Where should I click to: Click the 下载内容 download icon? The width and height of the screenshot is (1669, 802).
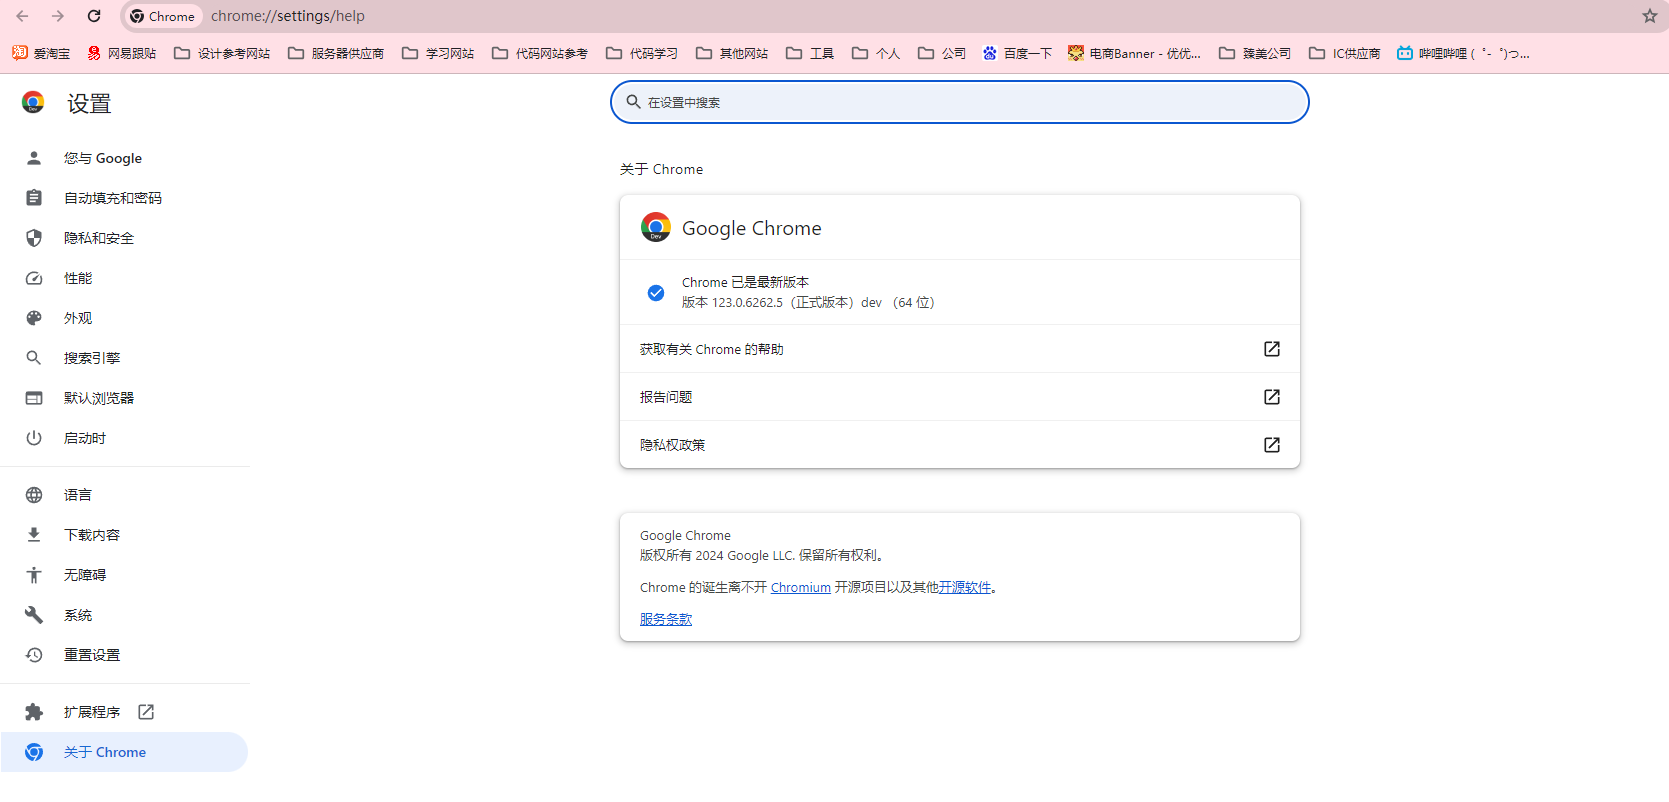pyautogui.click(x=34, y=535)
